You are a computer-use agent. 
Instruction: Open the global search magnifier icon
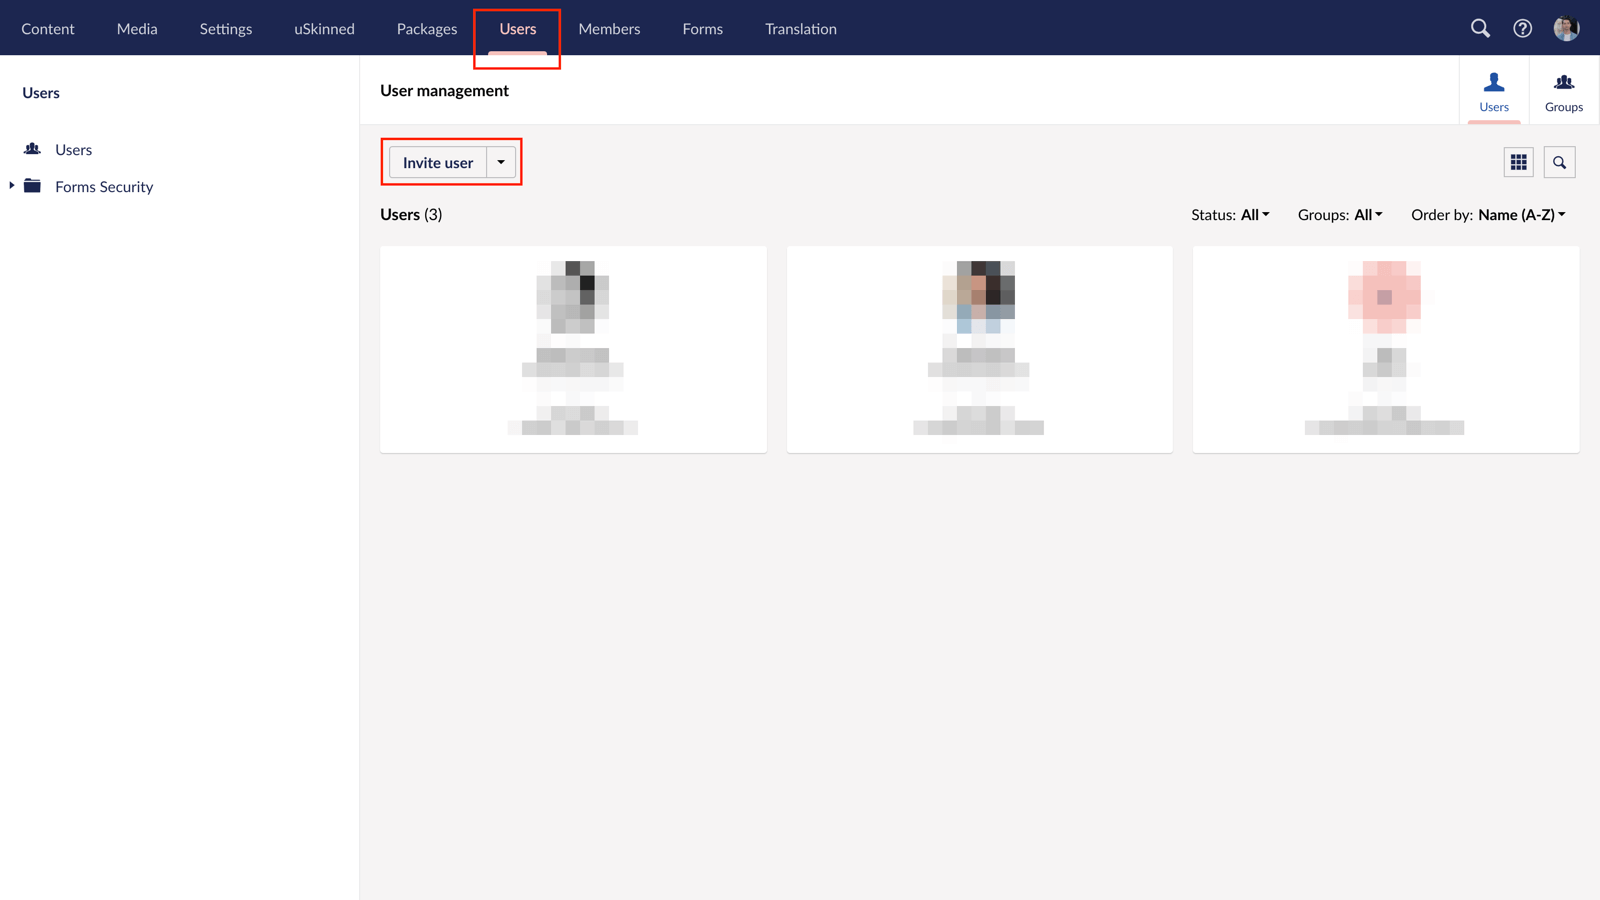[1480, 28]
